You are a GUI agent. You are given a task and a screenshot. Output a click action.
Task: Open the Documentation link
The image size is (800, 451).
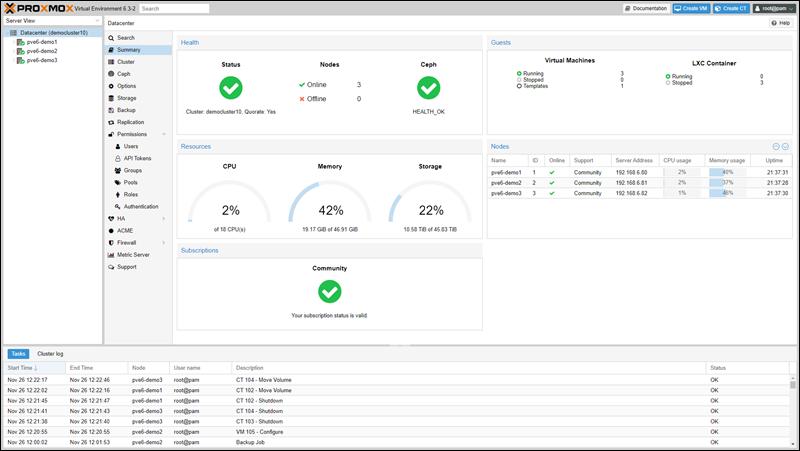[645, 8]
